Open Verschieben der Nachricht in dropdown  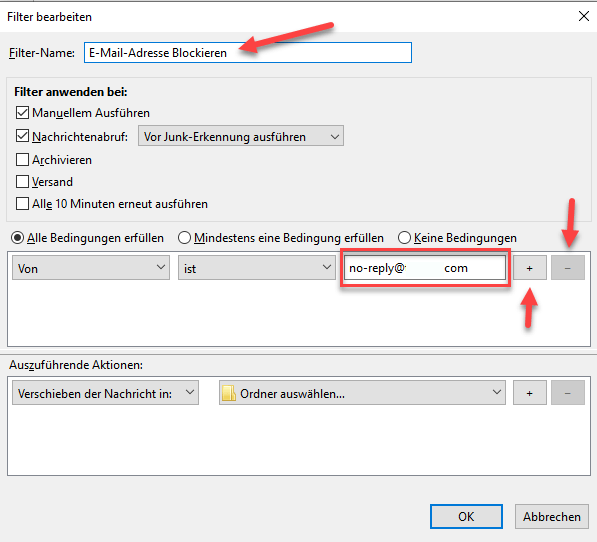click(105, 393)
